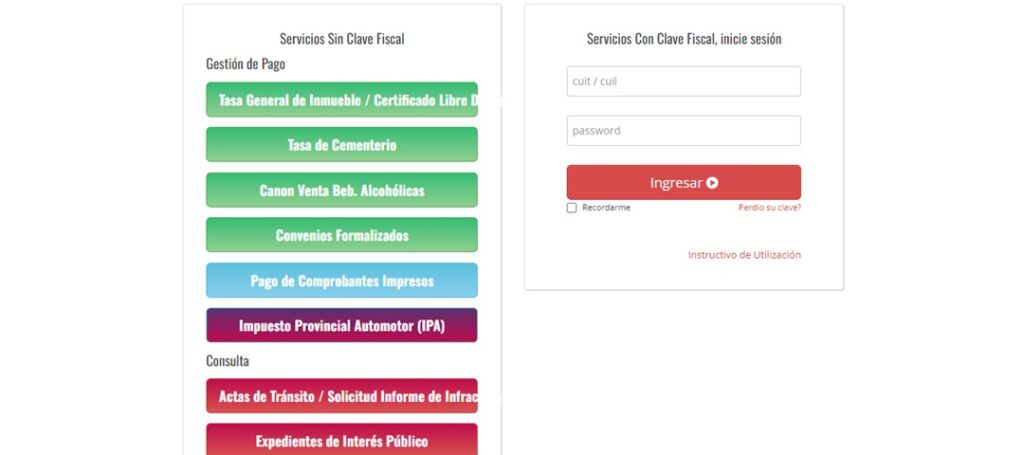1024x455 pixels.
Task: Focus the cuit / cuil field
Action: click(x=684, y=82)
